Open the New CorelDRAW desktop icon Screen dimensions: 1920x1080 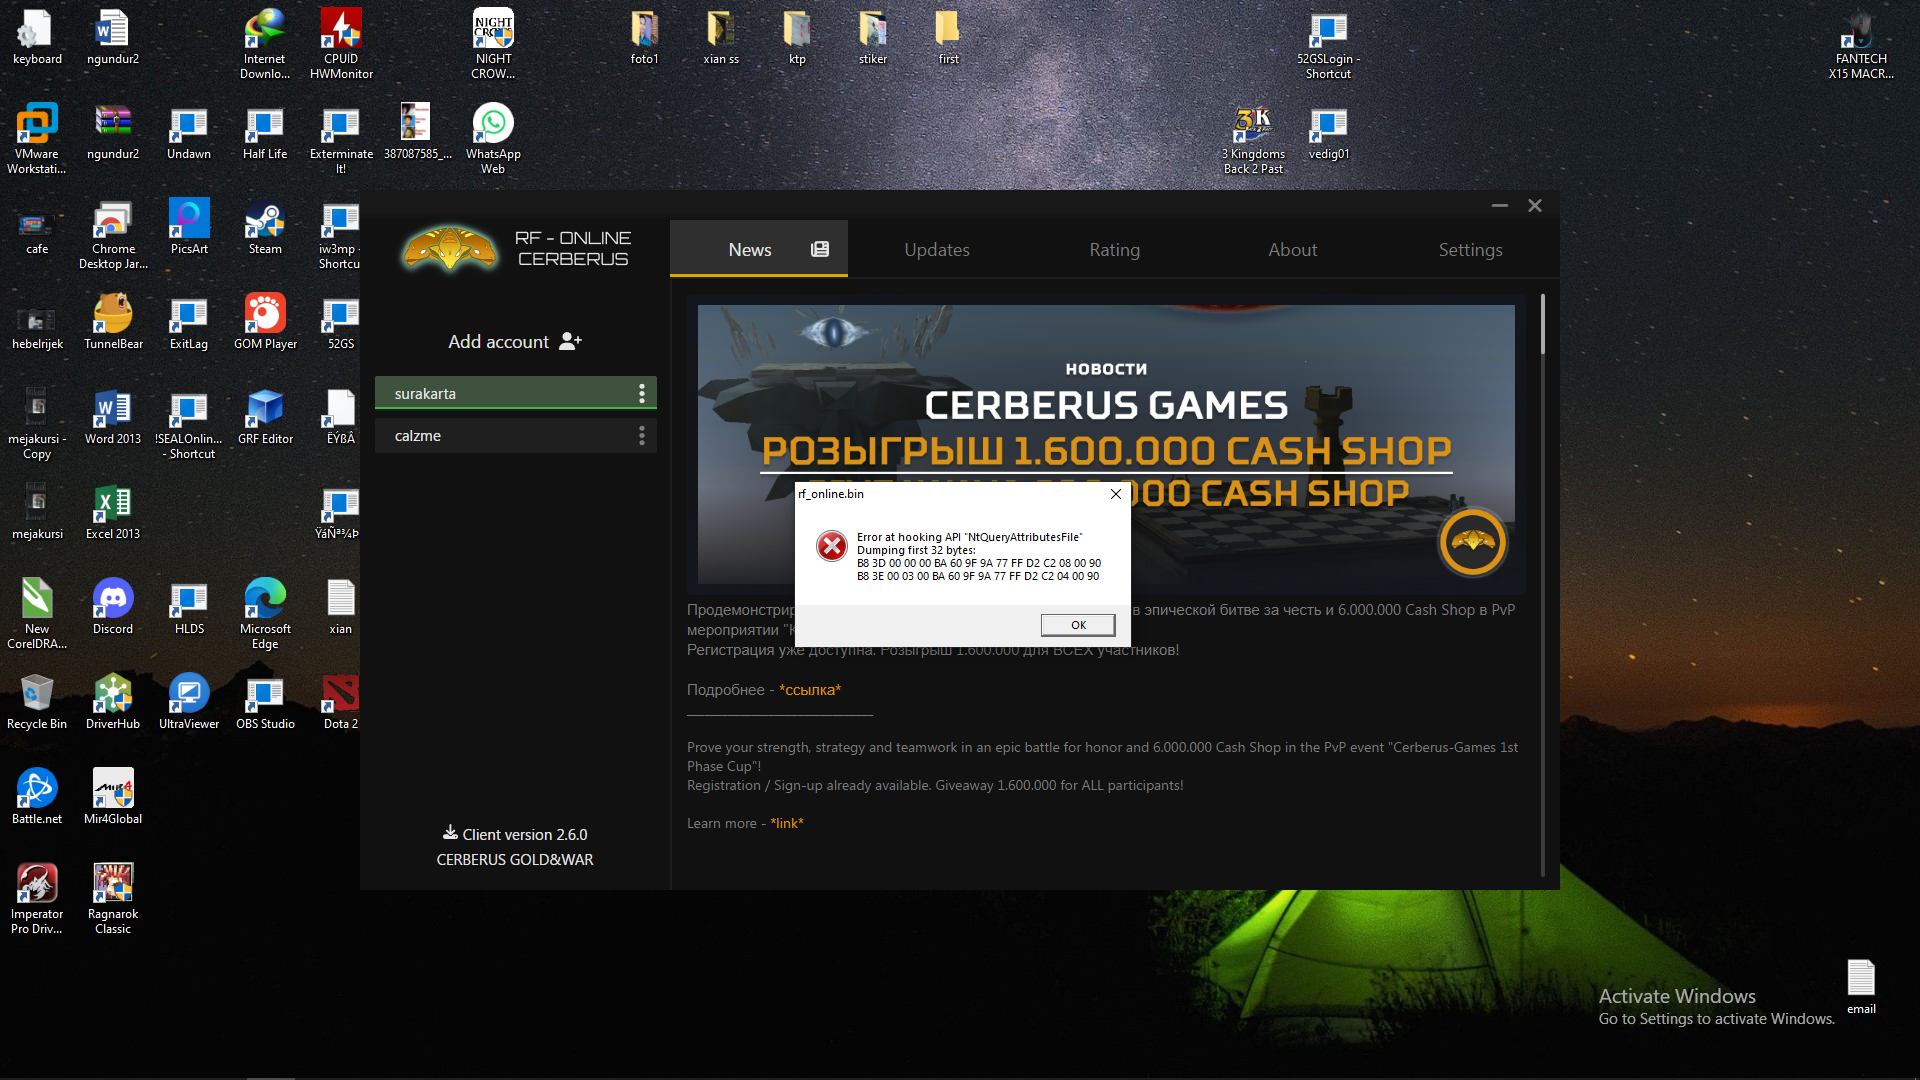[x=37, y=614]
